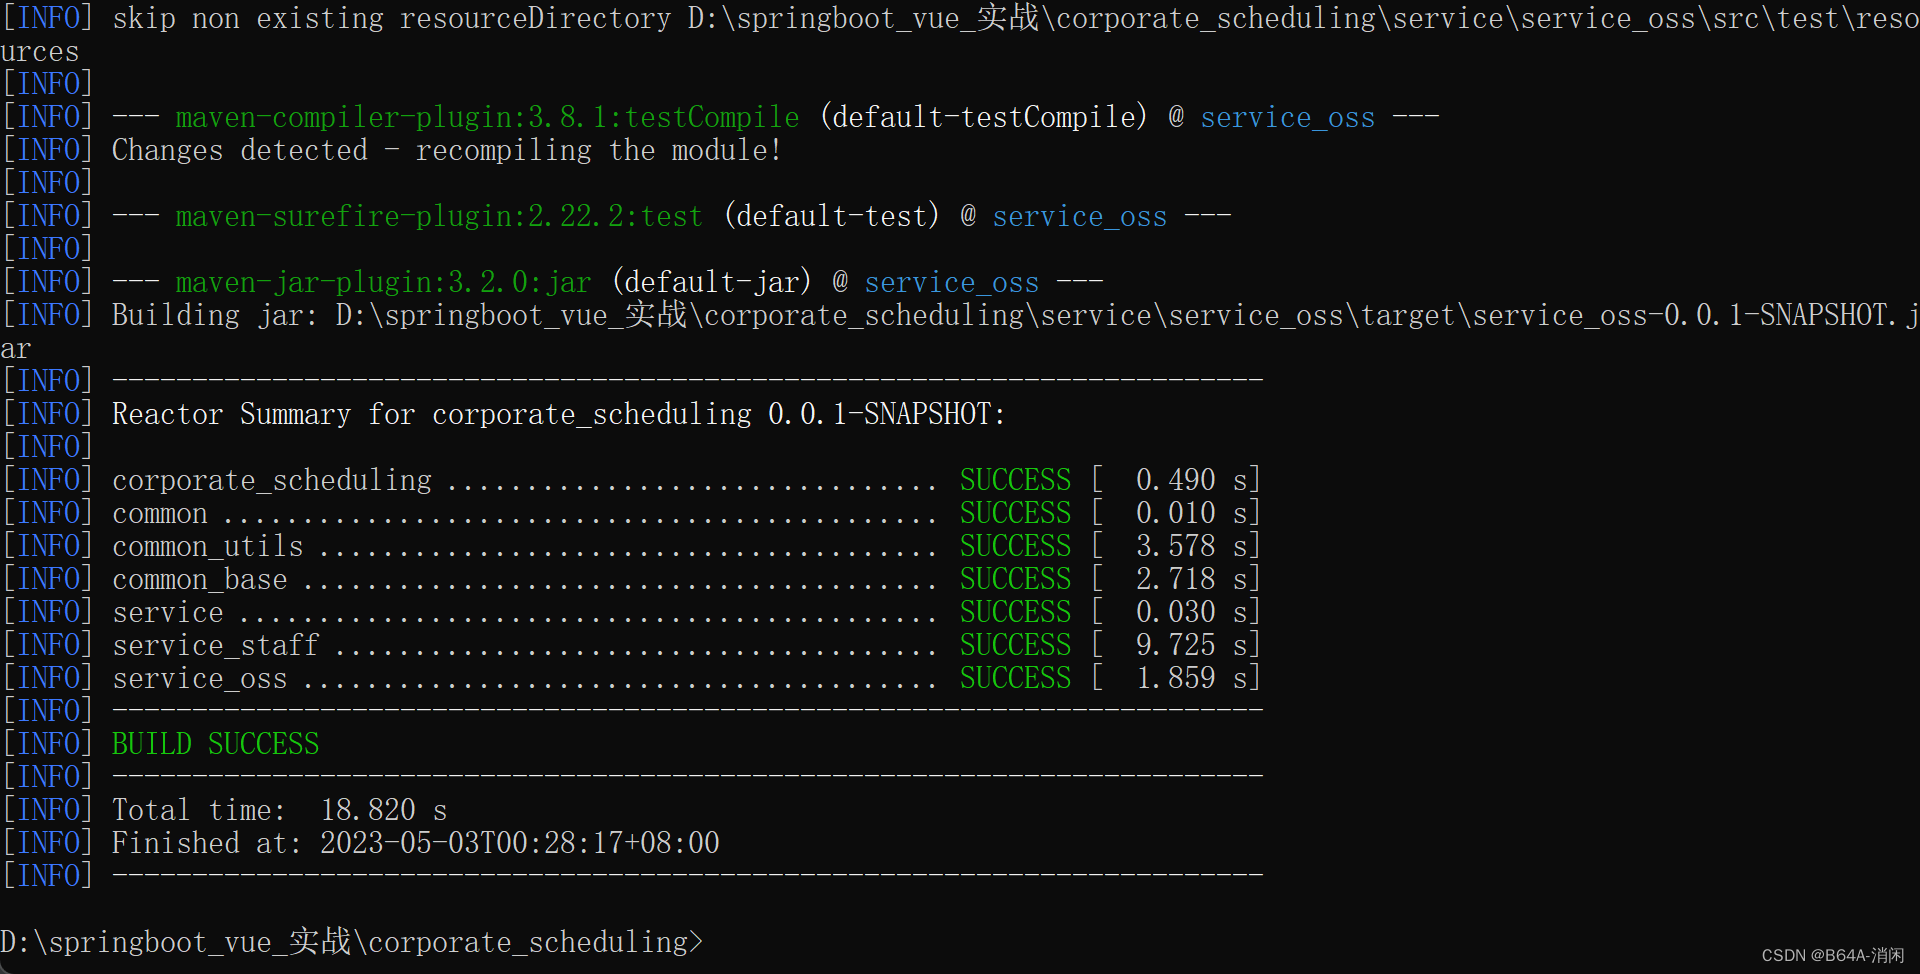Click SUCCESS status of service_staff row
This screenshot has width=1920, height=974.
coord(1015,645)
